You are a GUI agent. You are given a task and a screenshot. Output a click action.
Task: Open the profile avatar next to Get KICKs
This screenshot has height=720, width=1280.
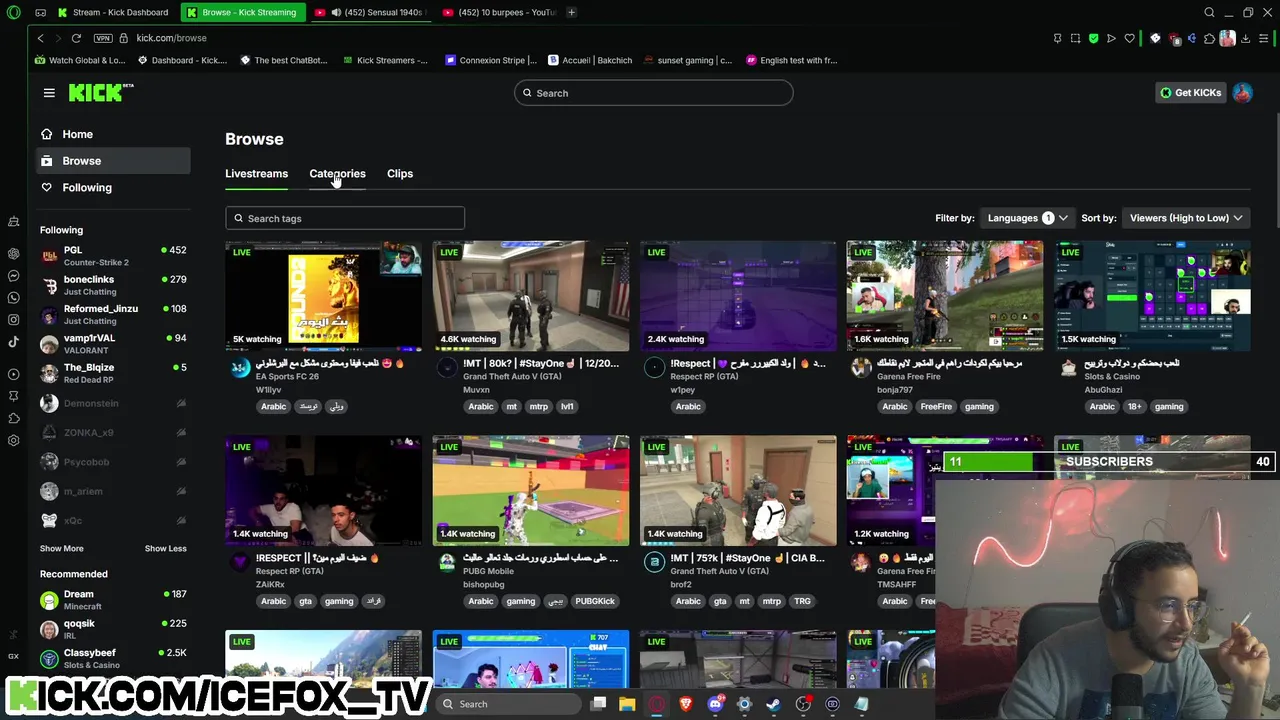(x=1242, y=93)
